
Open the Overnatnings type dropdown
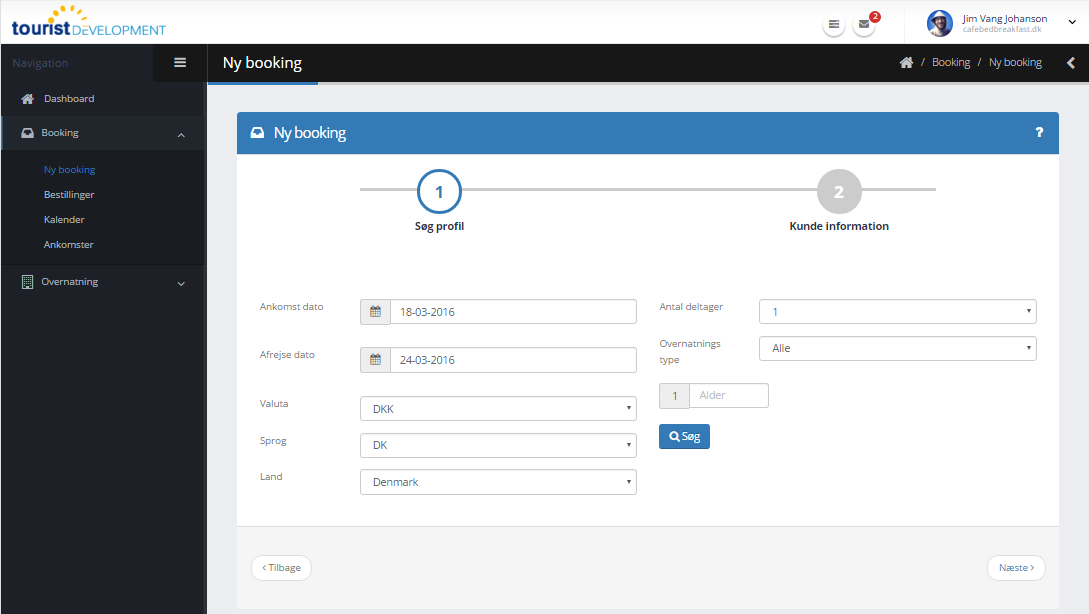897,348
